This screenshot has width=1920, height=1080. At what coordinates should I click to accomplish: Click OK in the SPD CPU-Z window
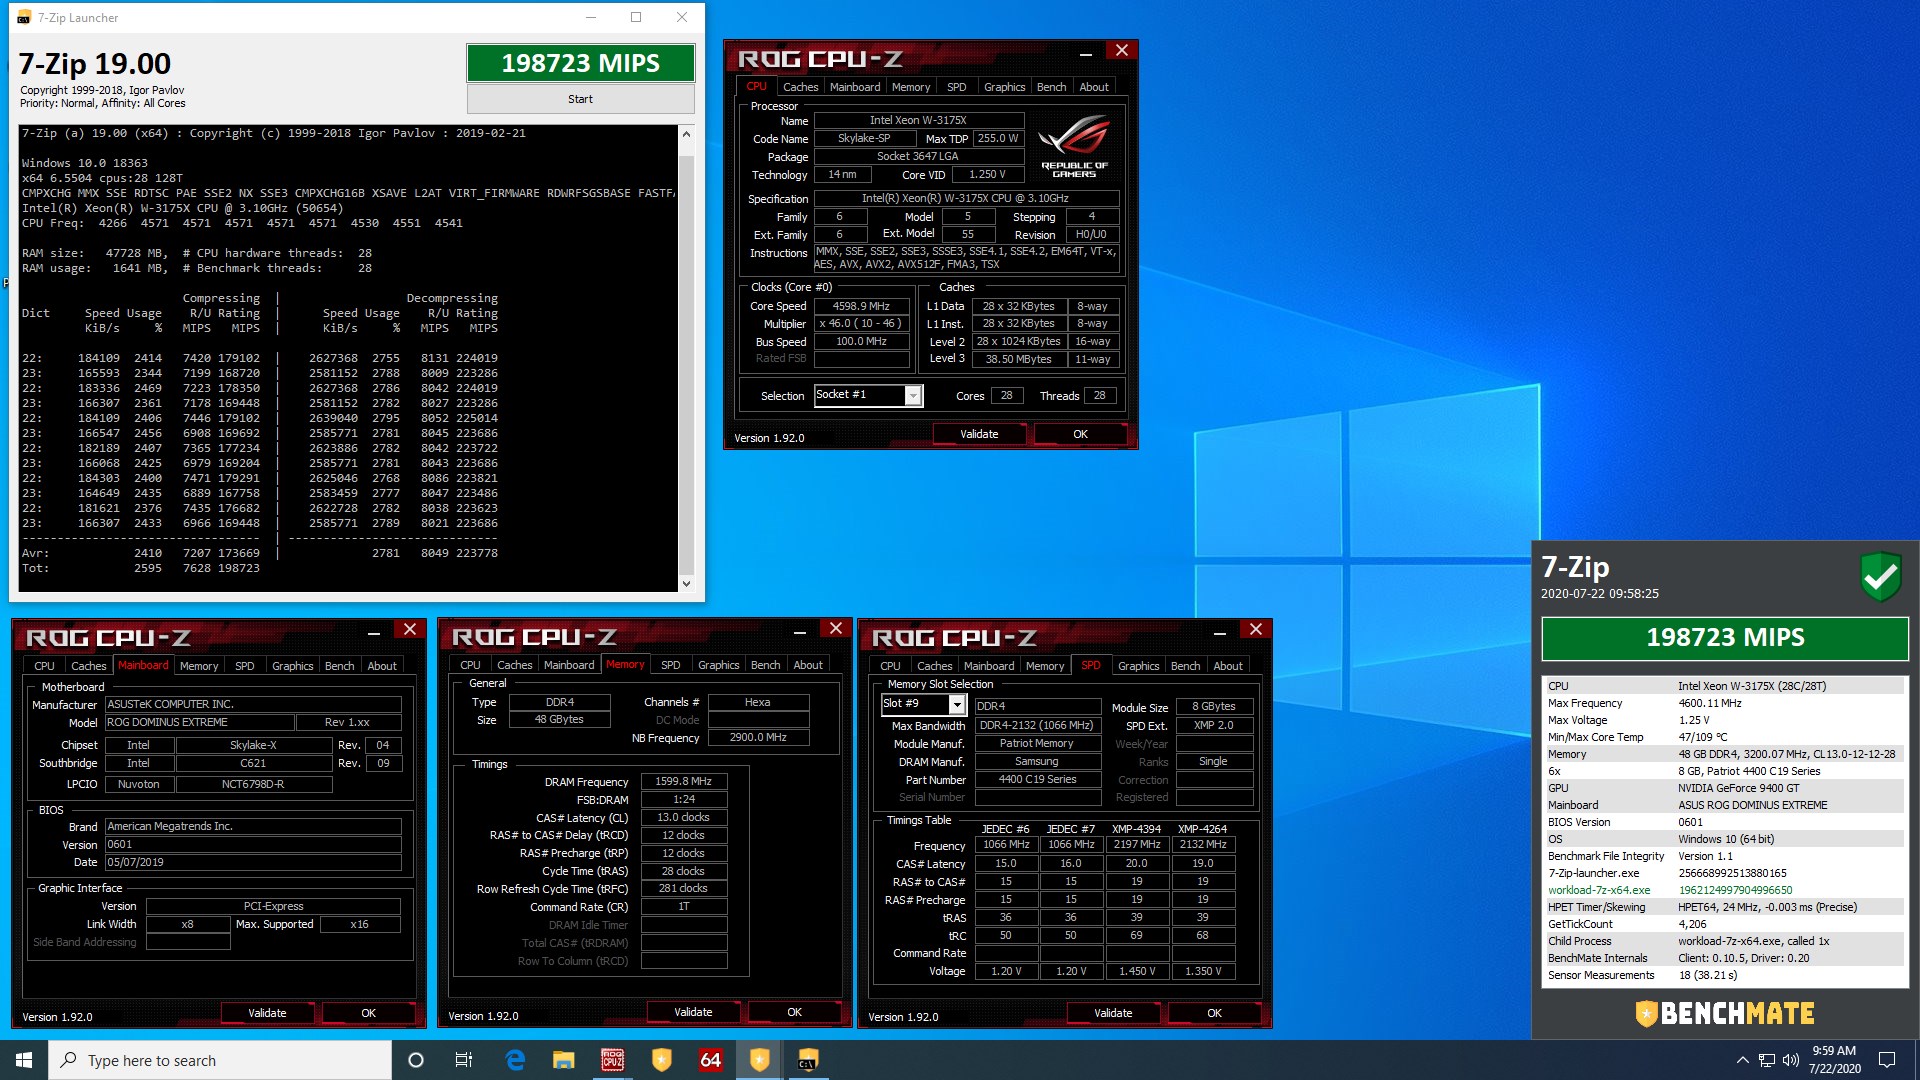coord(1214,1013)
